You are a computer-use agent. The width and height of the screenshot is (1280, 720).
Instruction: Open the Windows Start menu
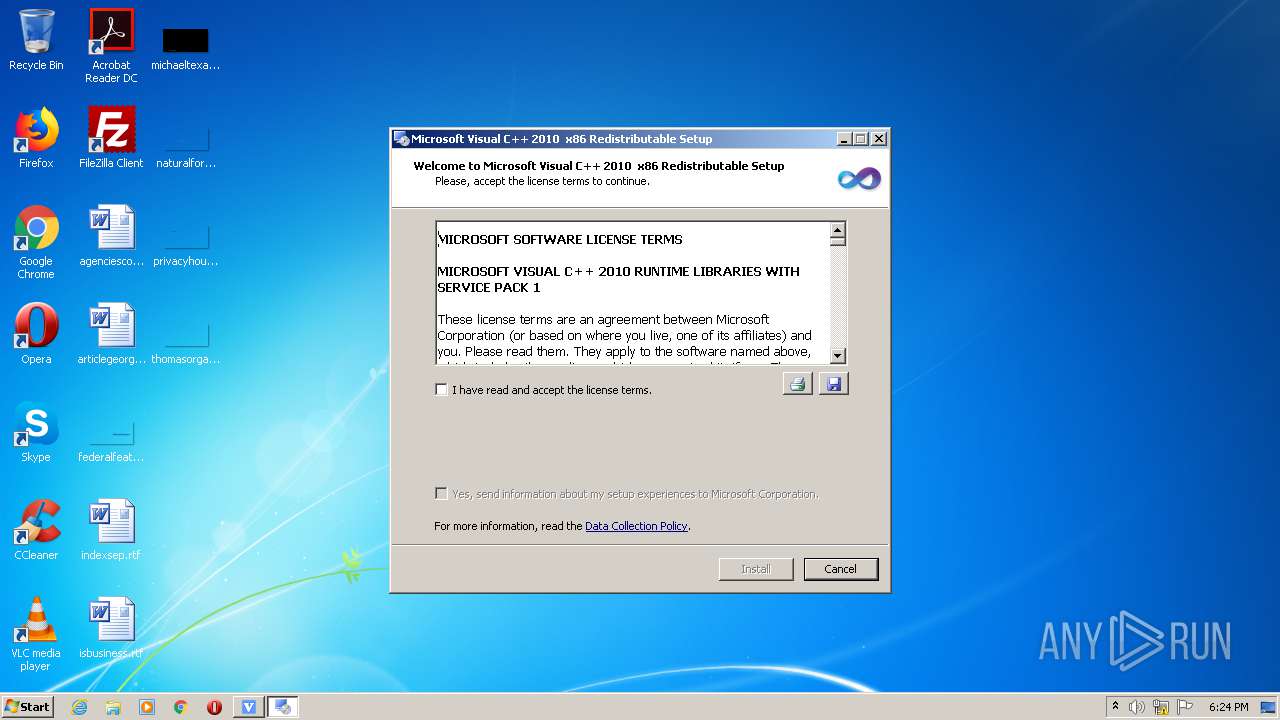(x=28, y=707)
